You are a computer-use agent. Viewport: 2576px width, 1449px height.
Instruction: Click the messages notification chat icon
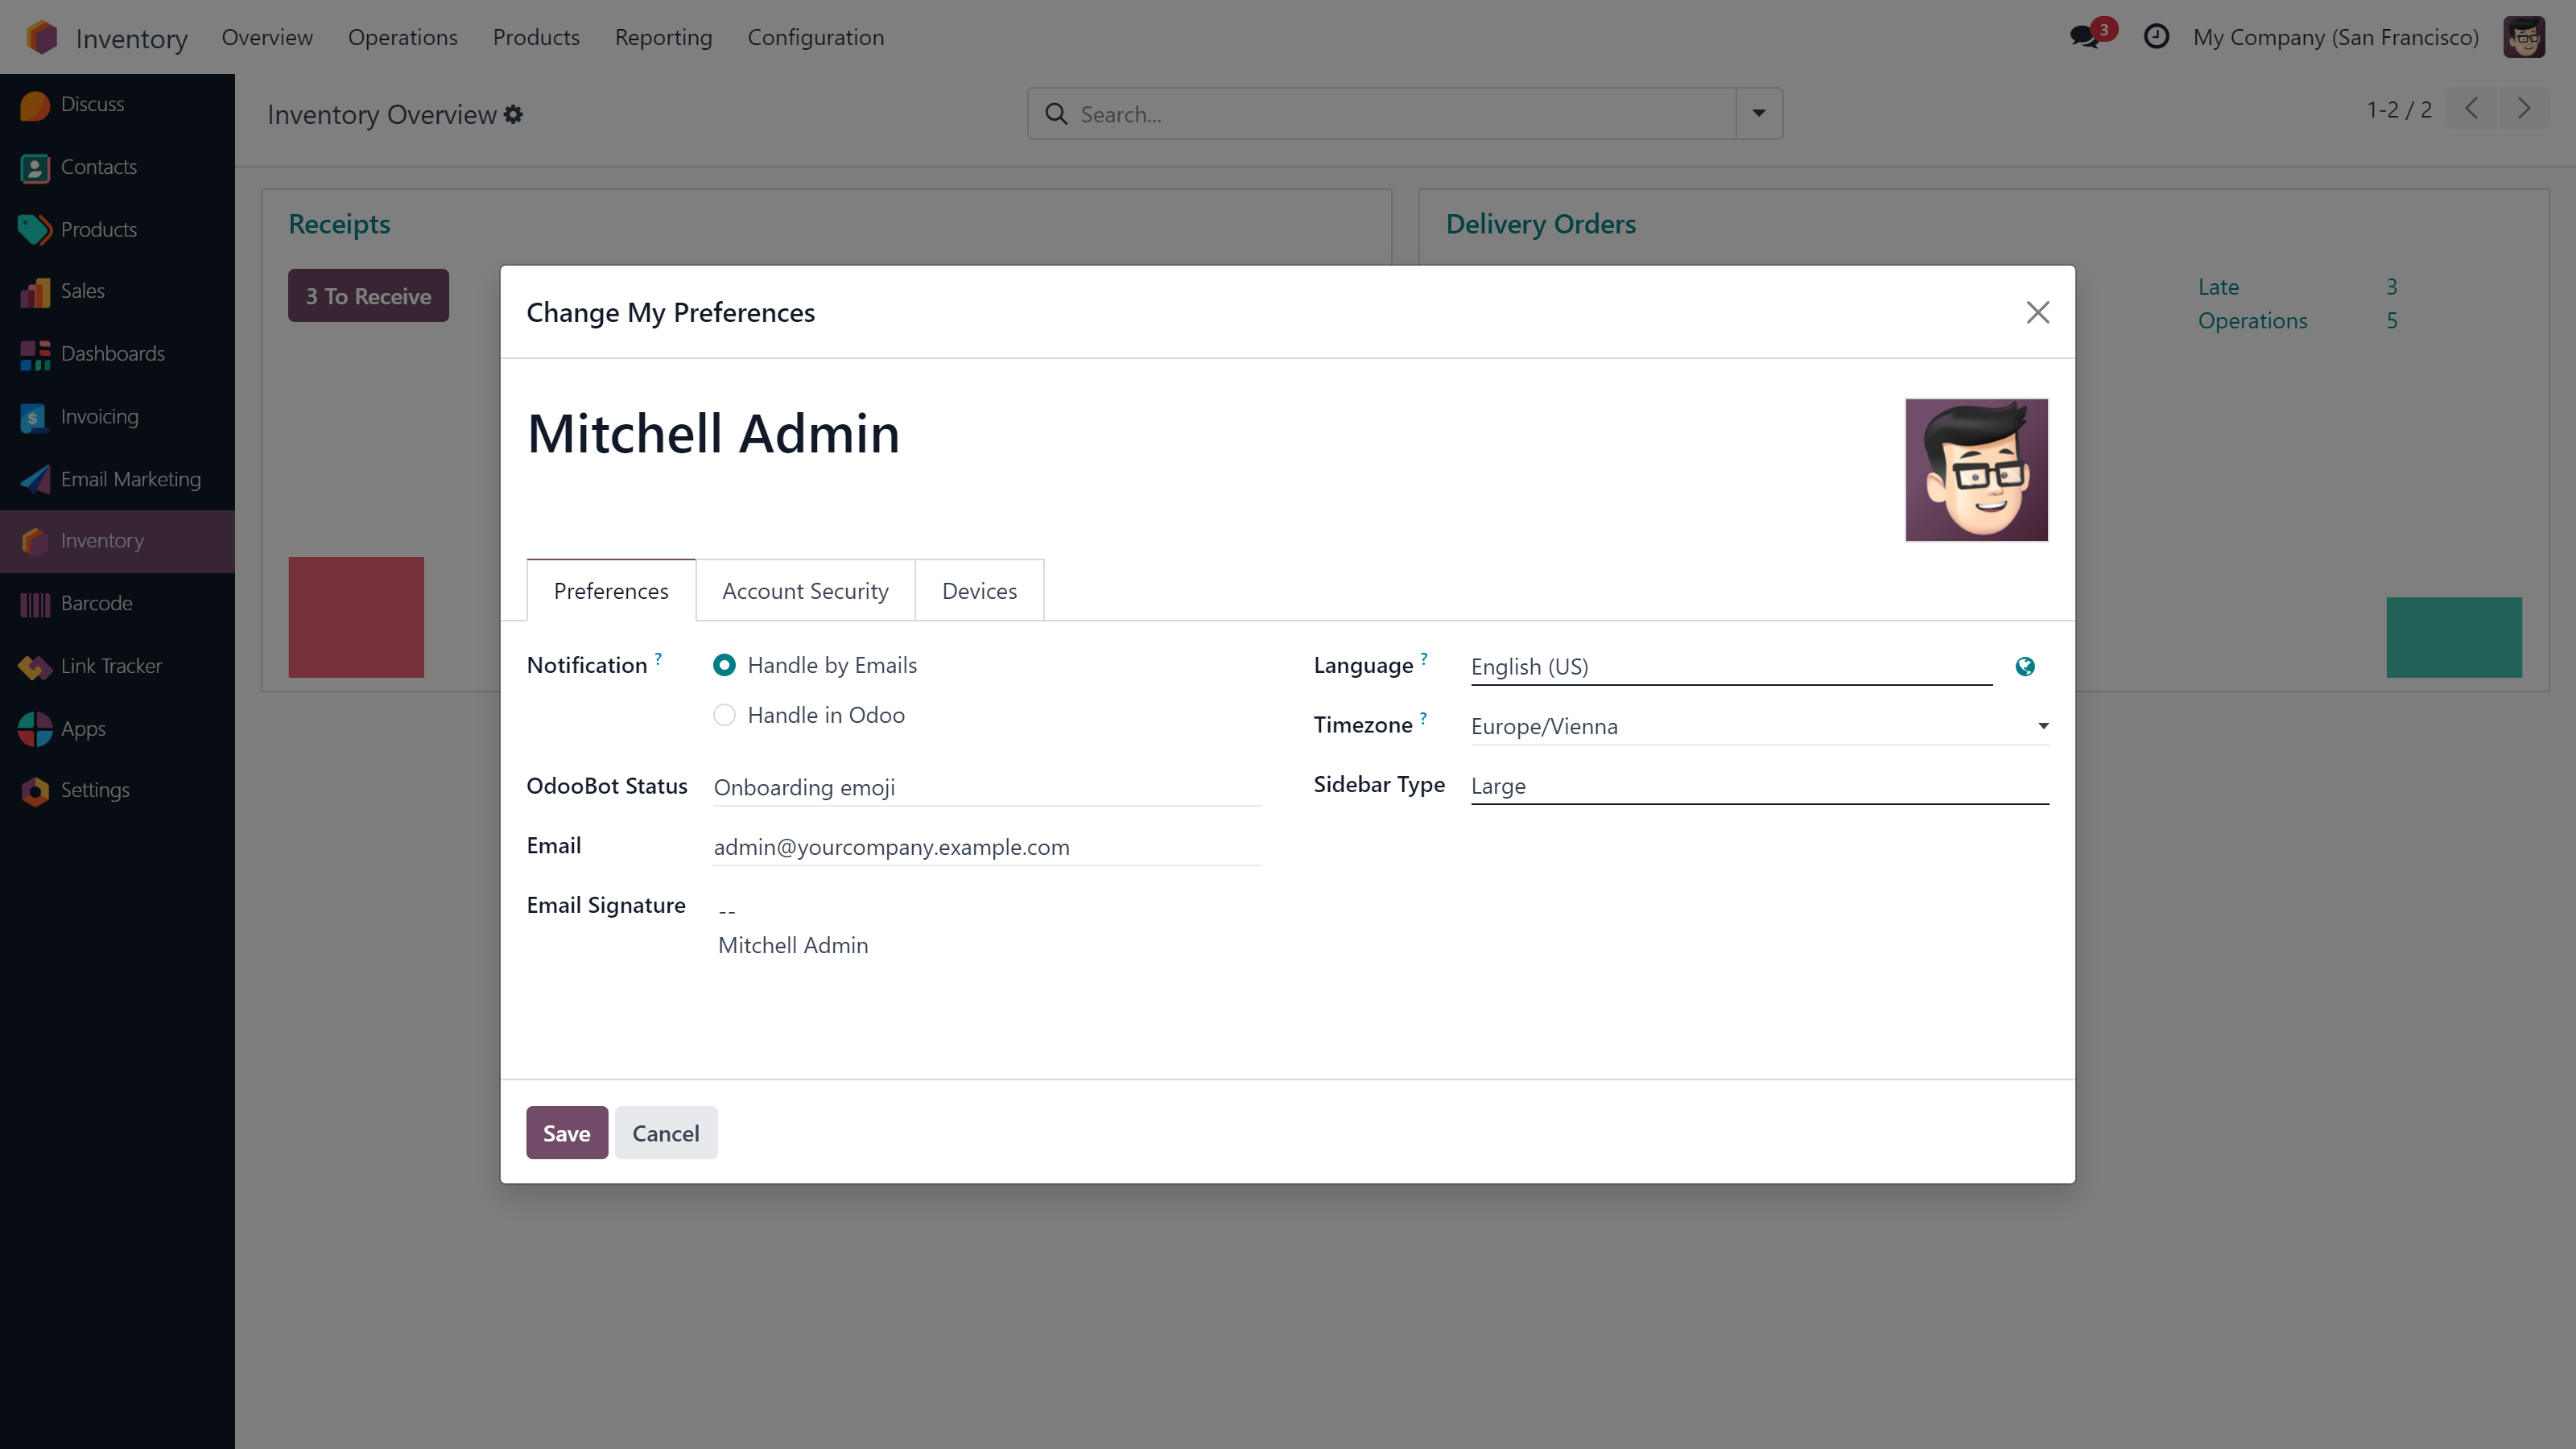point(2084,37)
